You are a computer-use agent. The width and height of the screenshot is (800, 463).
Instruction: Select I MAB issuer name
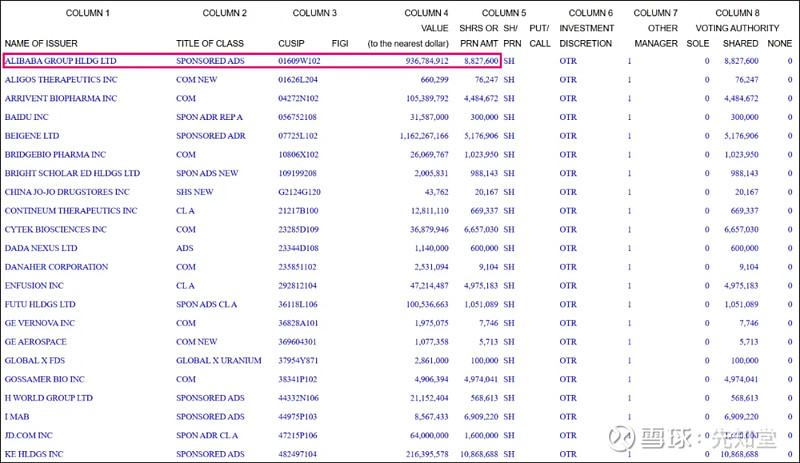(x=17, y=417)
